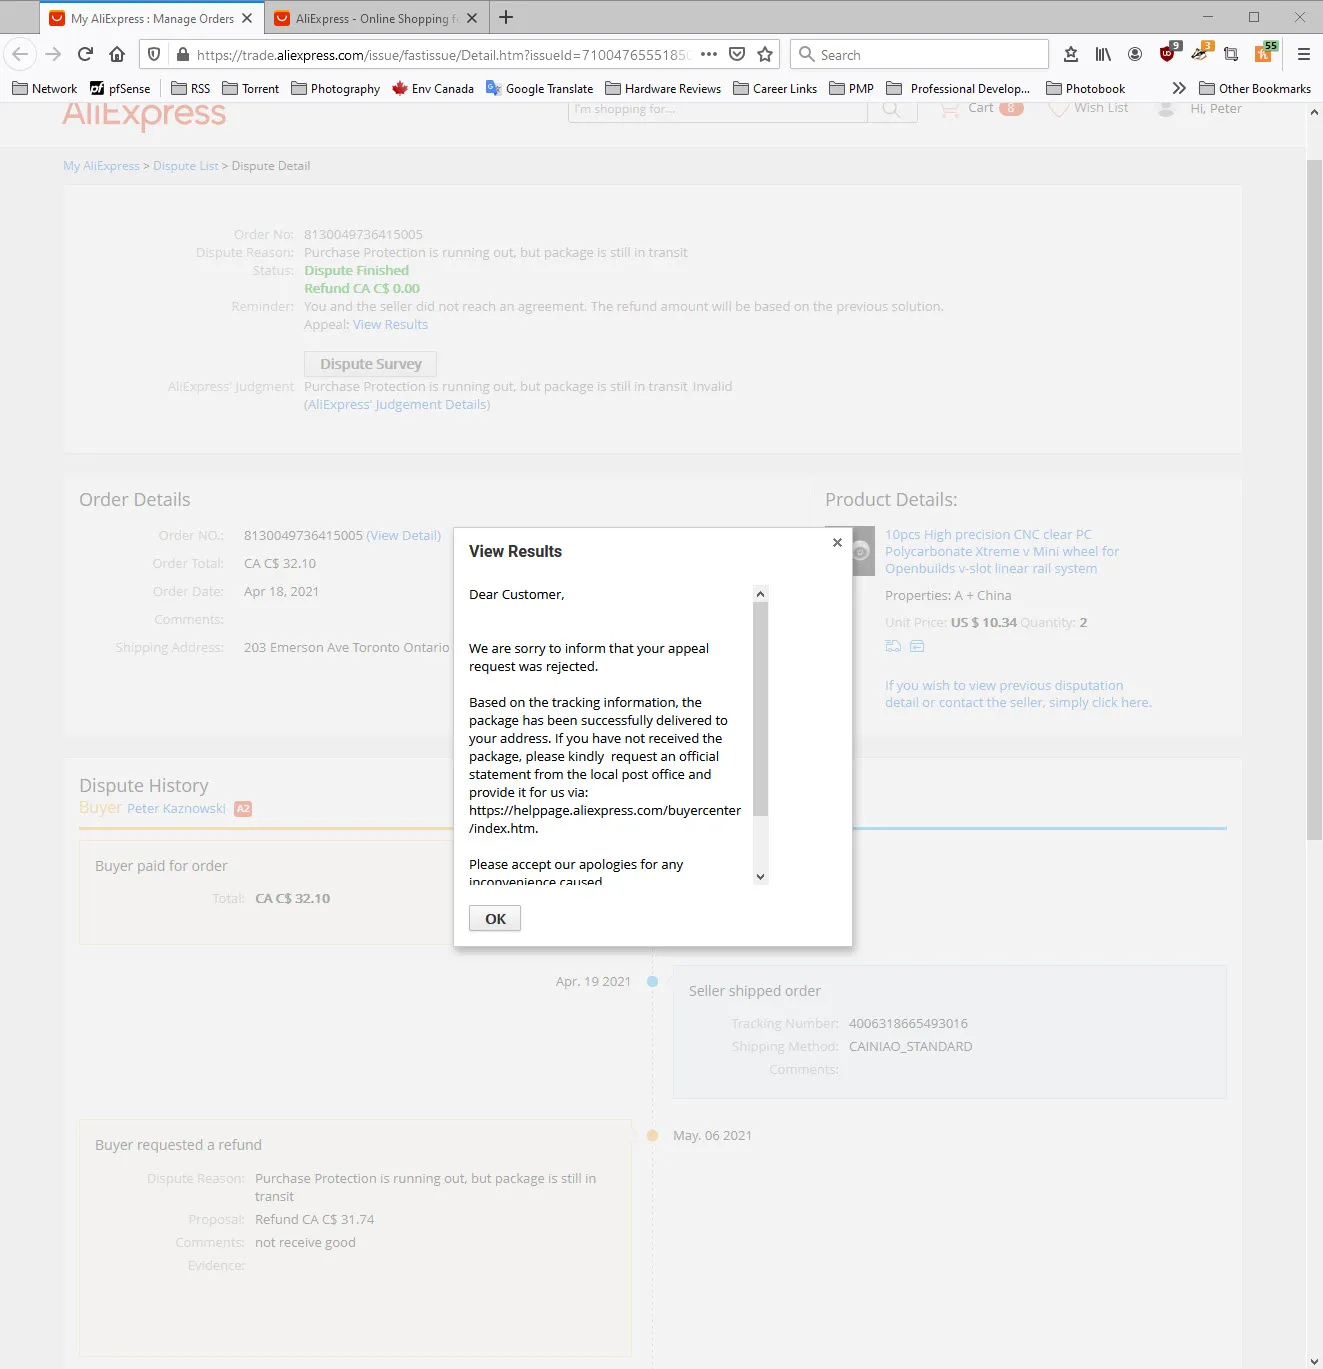Click OK in the View Results dialog
Screen dimensions: 1323x1369
click(x=495, y=918)
